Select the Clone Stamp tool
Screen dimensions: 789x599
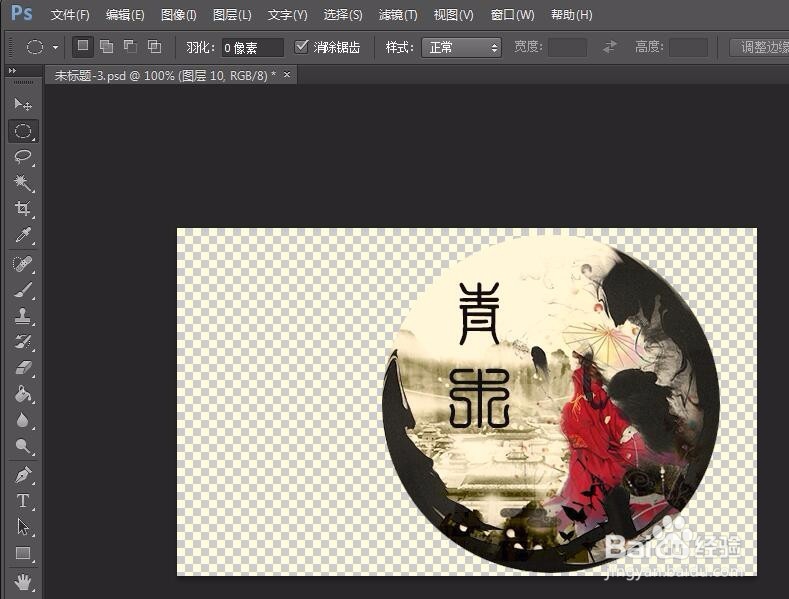click(x=23, y=316)
